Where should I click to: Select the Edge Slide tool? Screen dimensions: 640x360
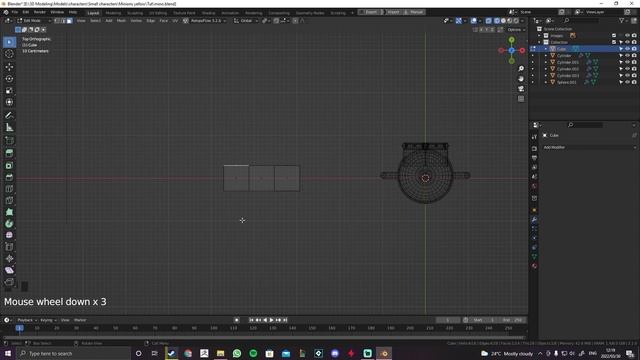tap(9, 247)
